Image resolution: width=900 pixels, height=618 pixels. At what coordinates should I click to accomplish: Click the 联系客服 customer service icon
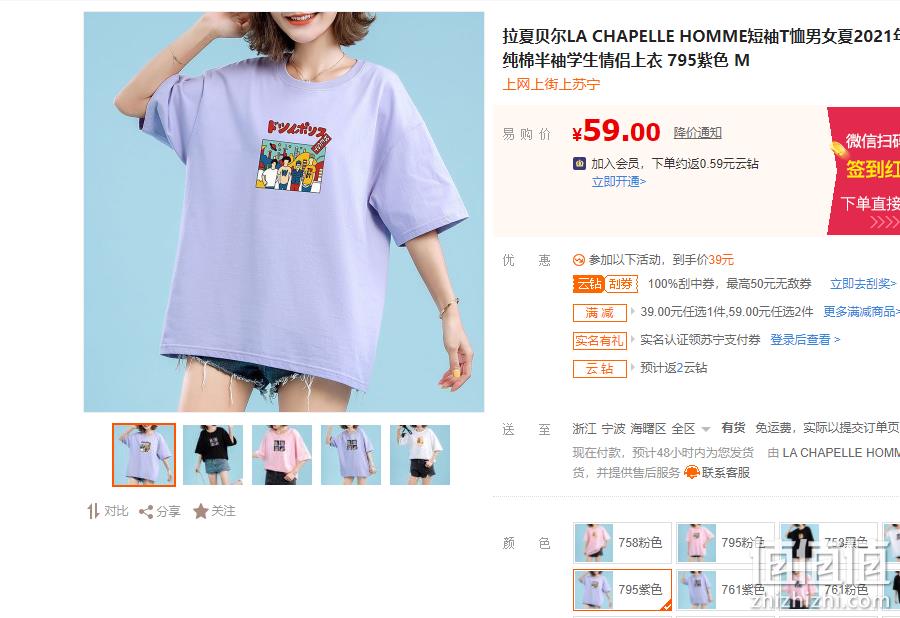(692, 472)
